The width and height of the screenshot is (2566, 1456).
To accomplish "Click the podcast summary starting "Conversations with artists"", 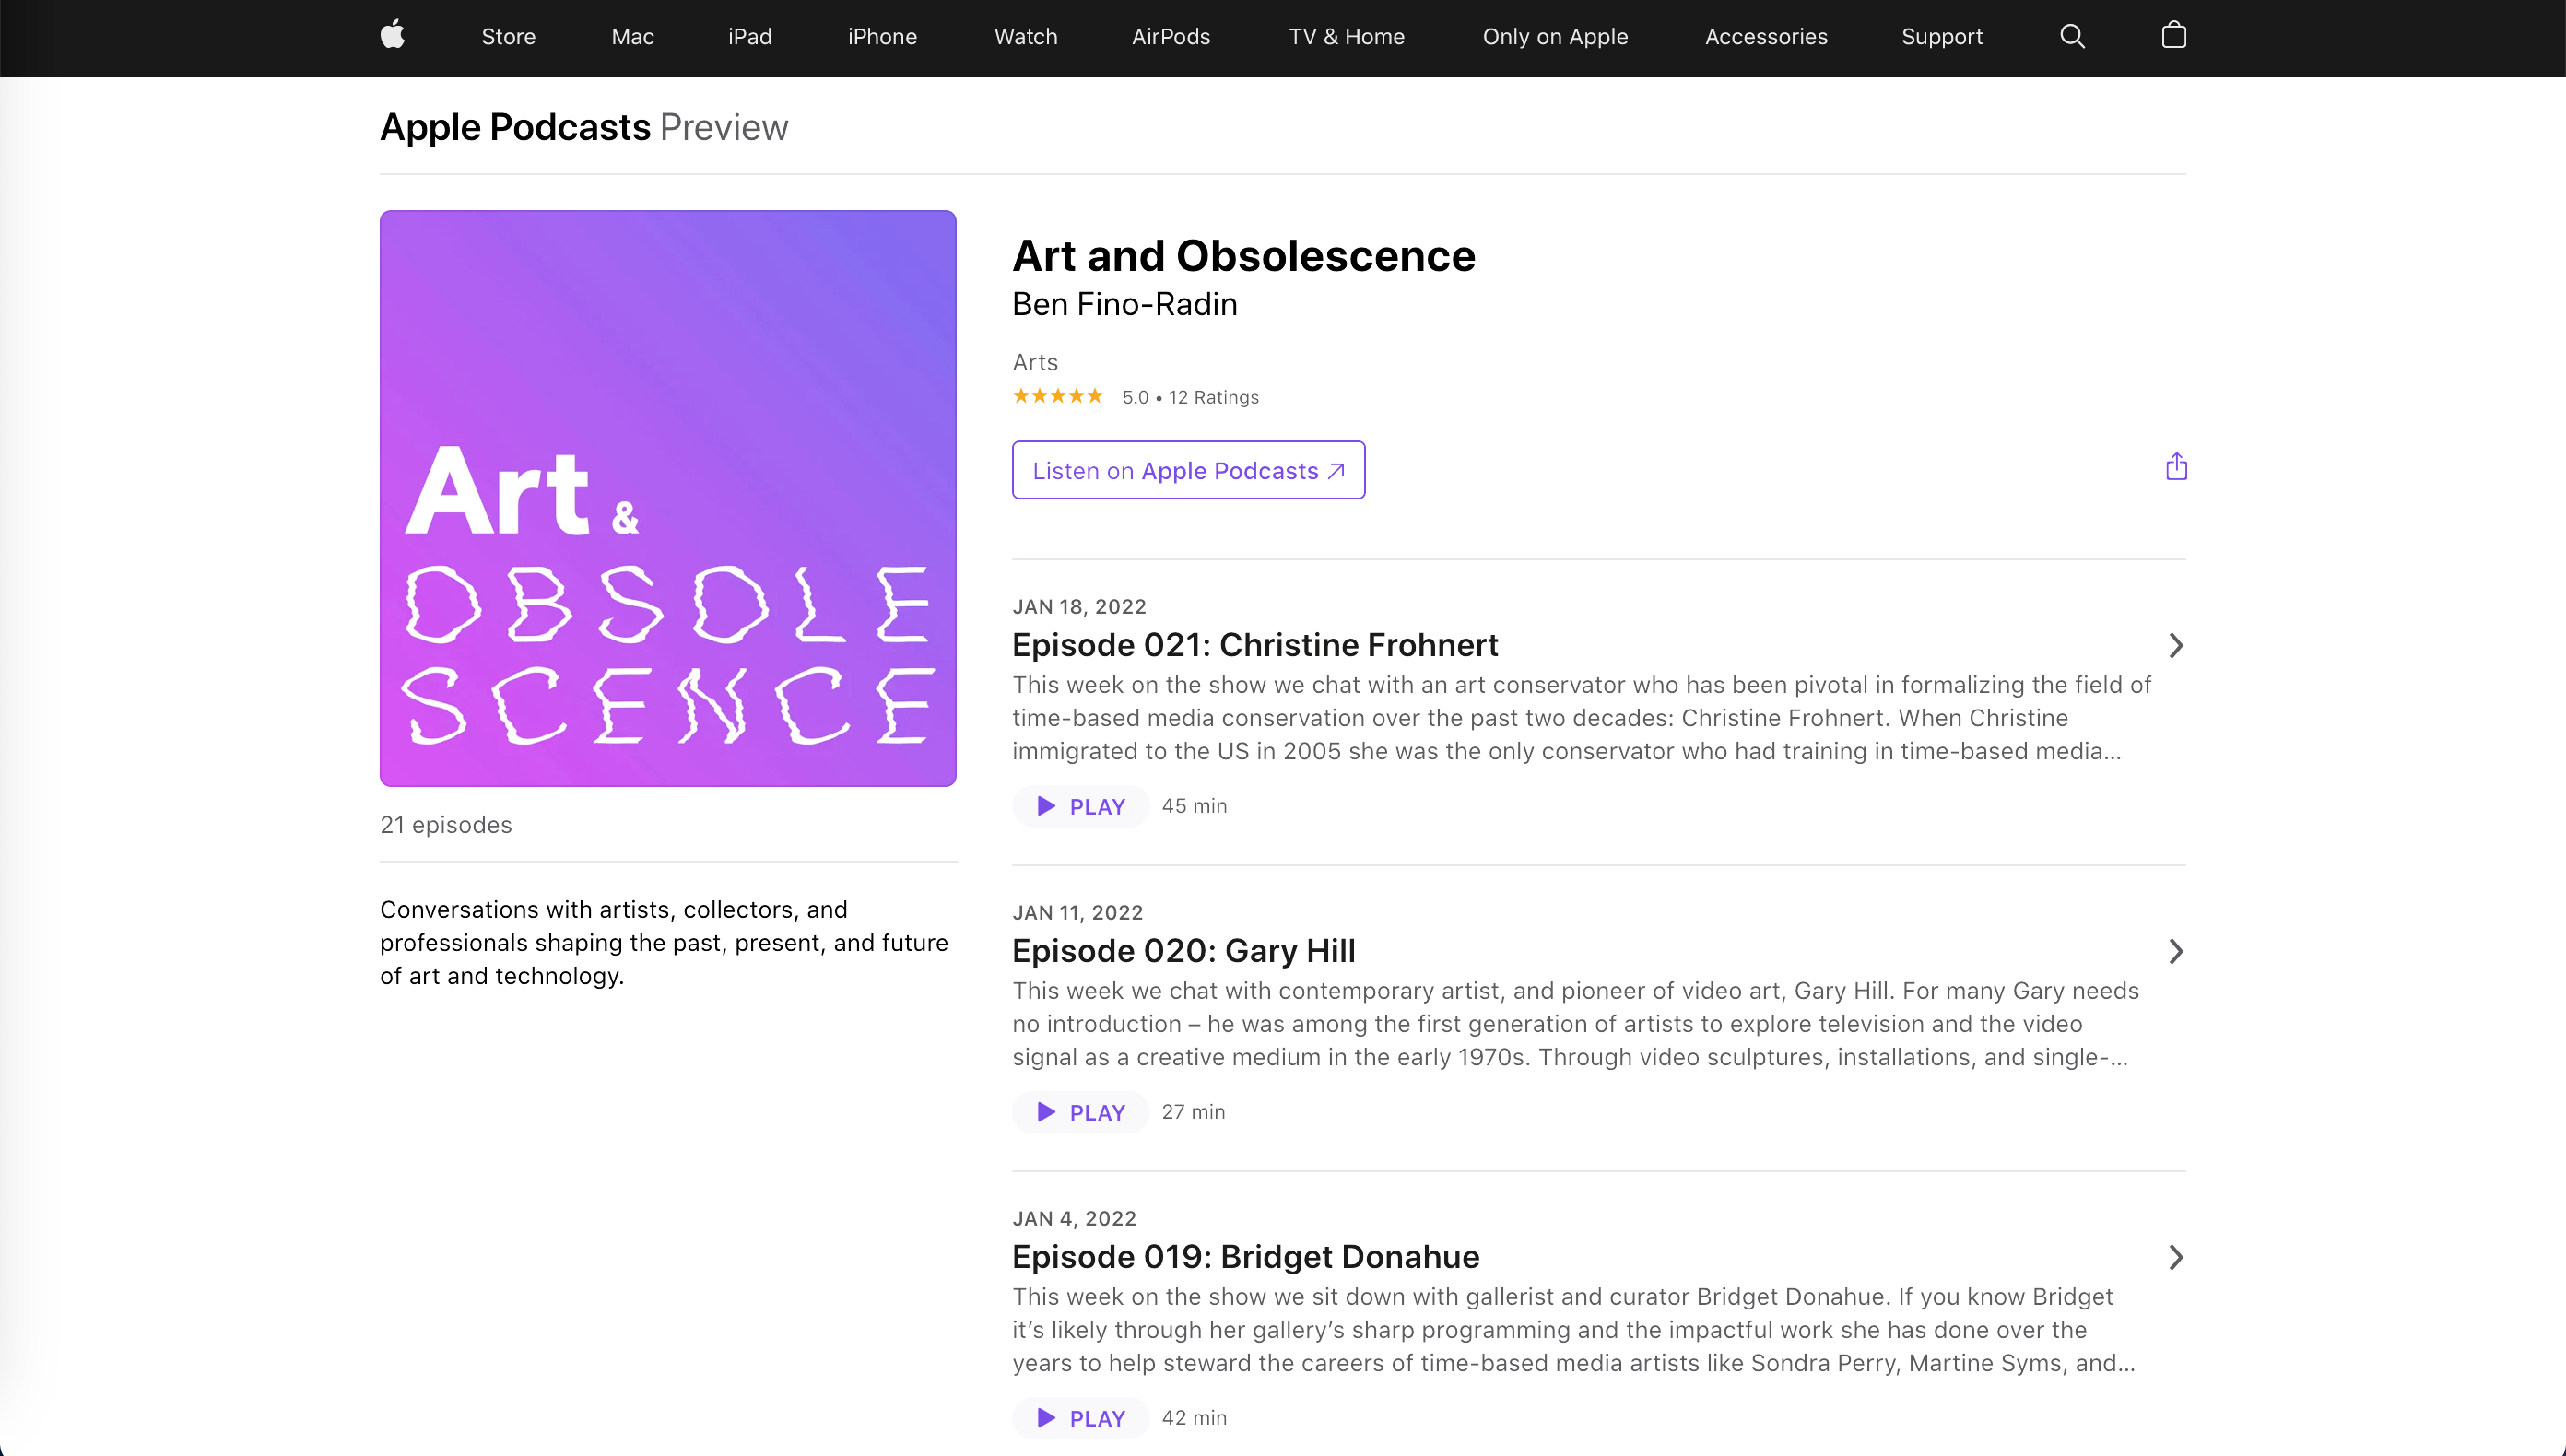I will coord(664,943).
